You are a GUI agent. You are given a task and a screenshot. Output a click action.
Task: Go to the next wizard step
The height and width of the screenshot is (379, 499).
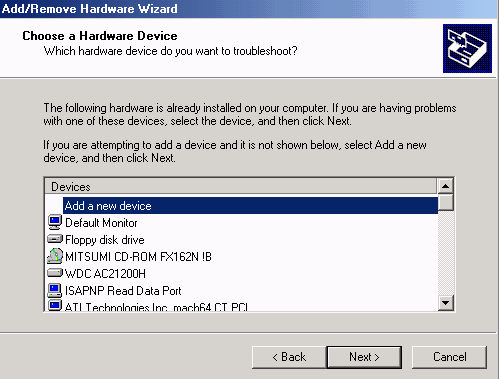[x=364, y=357]
